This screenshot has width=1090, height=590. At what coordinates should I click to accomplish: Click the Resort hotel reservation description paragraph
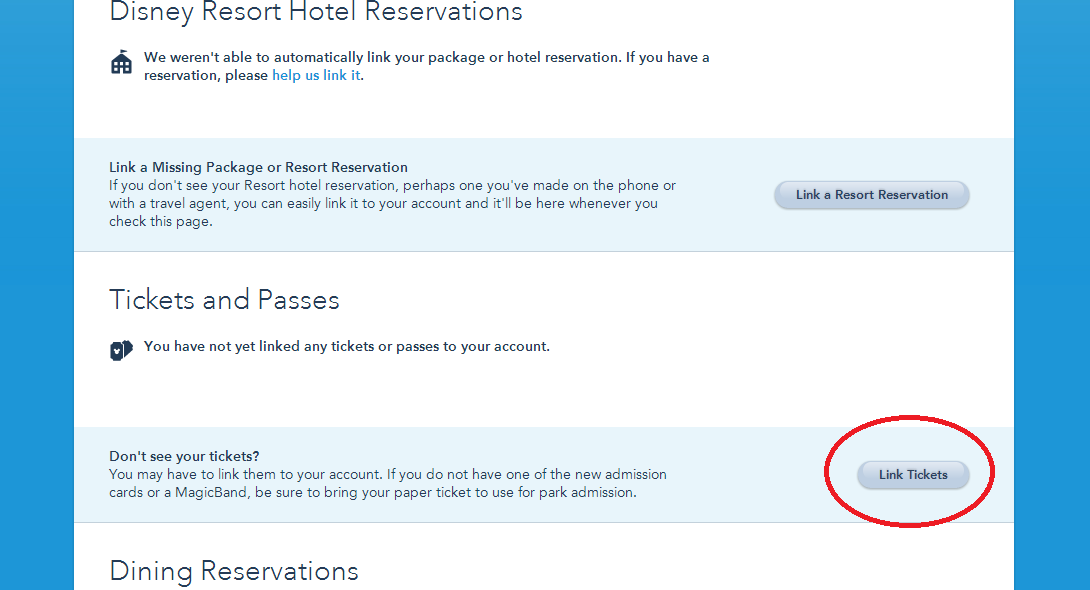(x=392, y=203)
